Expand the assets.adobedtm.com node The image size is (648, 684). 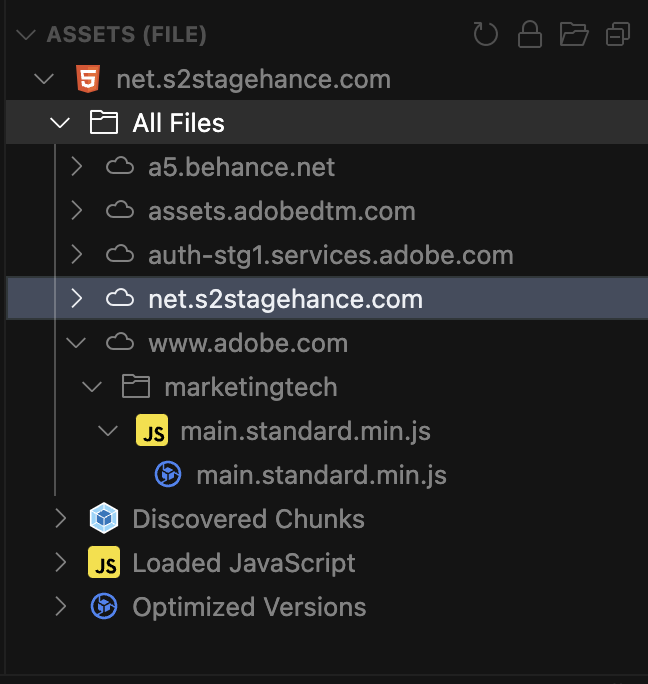coord(76,211)
